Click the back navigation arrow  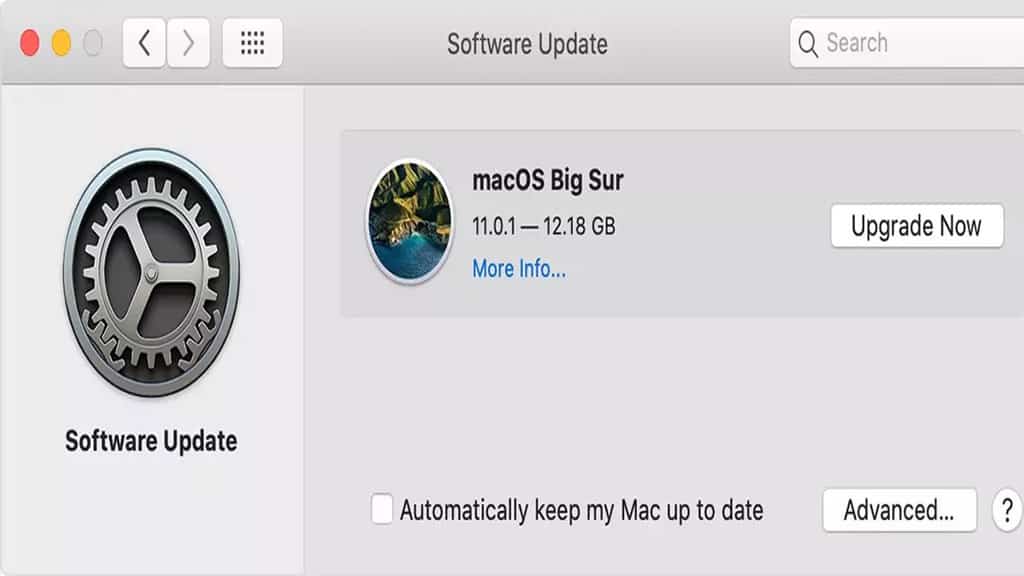coord(145,43)
